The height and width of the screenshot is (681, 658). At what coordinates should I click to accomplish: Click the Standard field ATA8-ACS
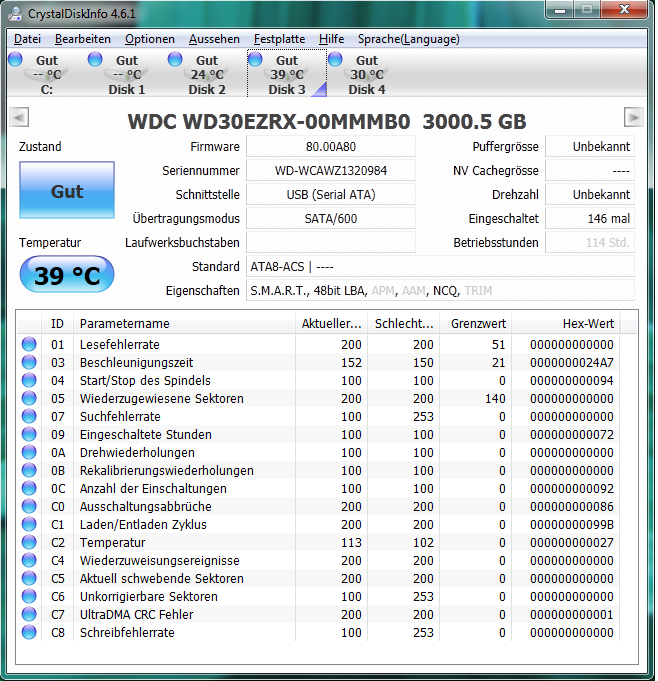(x=440, y=266)
